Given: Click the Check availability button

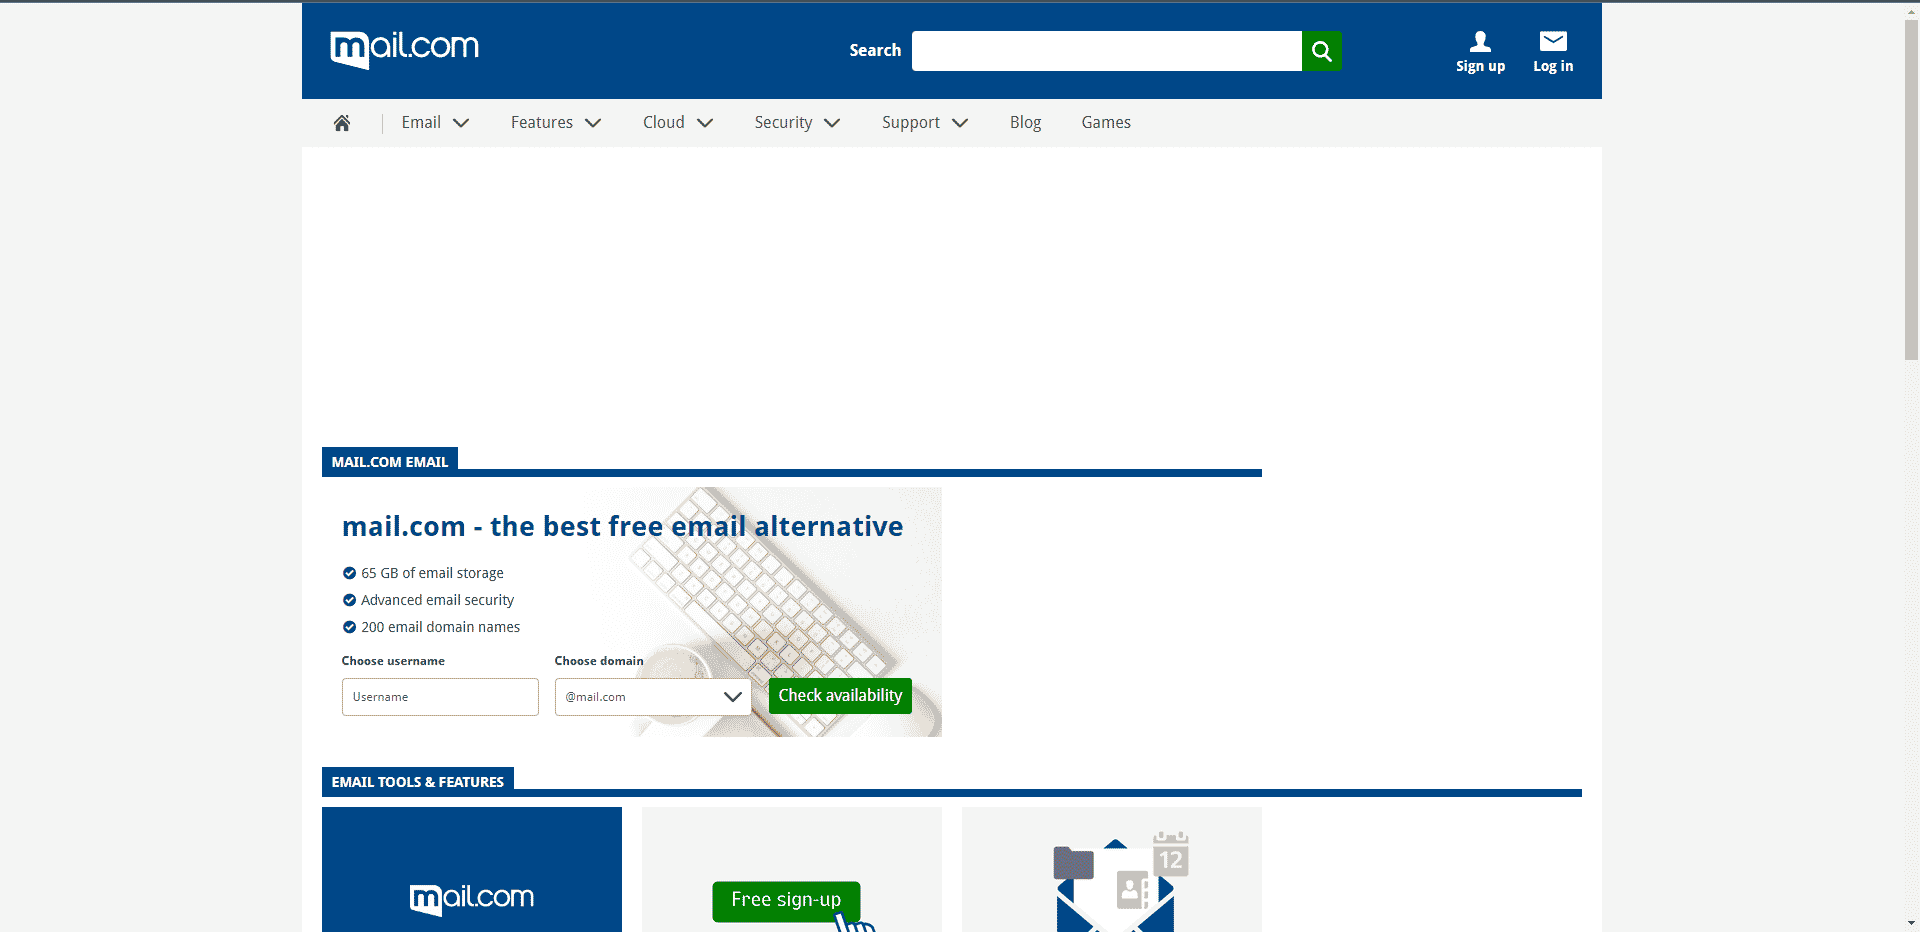Looking at the screenshot, I should pyautogui.click(x=840, y=695).
